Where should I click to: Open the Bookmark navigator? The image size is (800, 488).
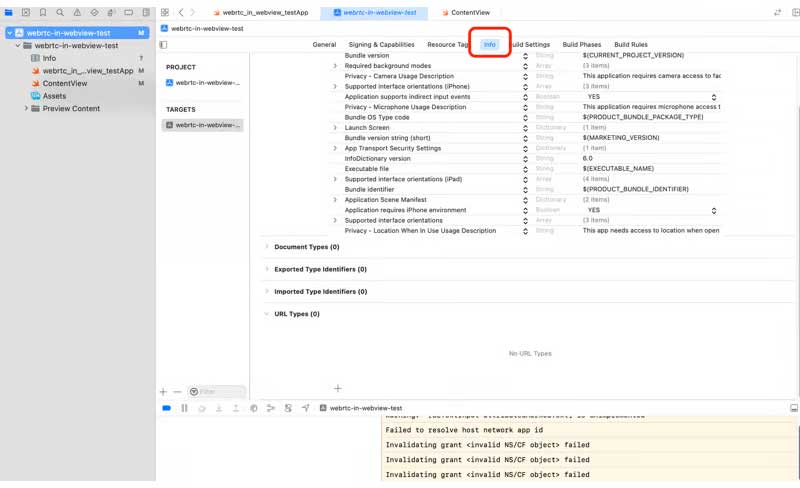(43, 12)
